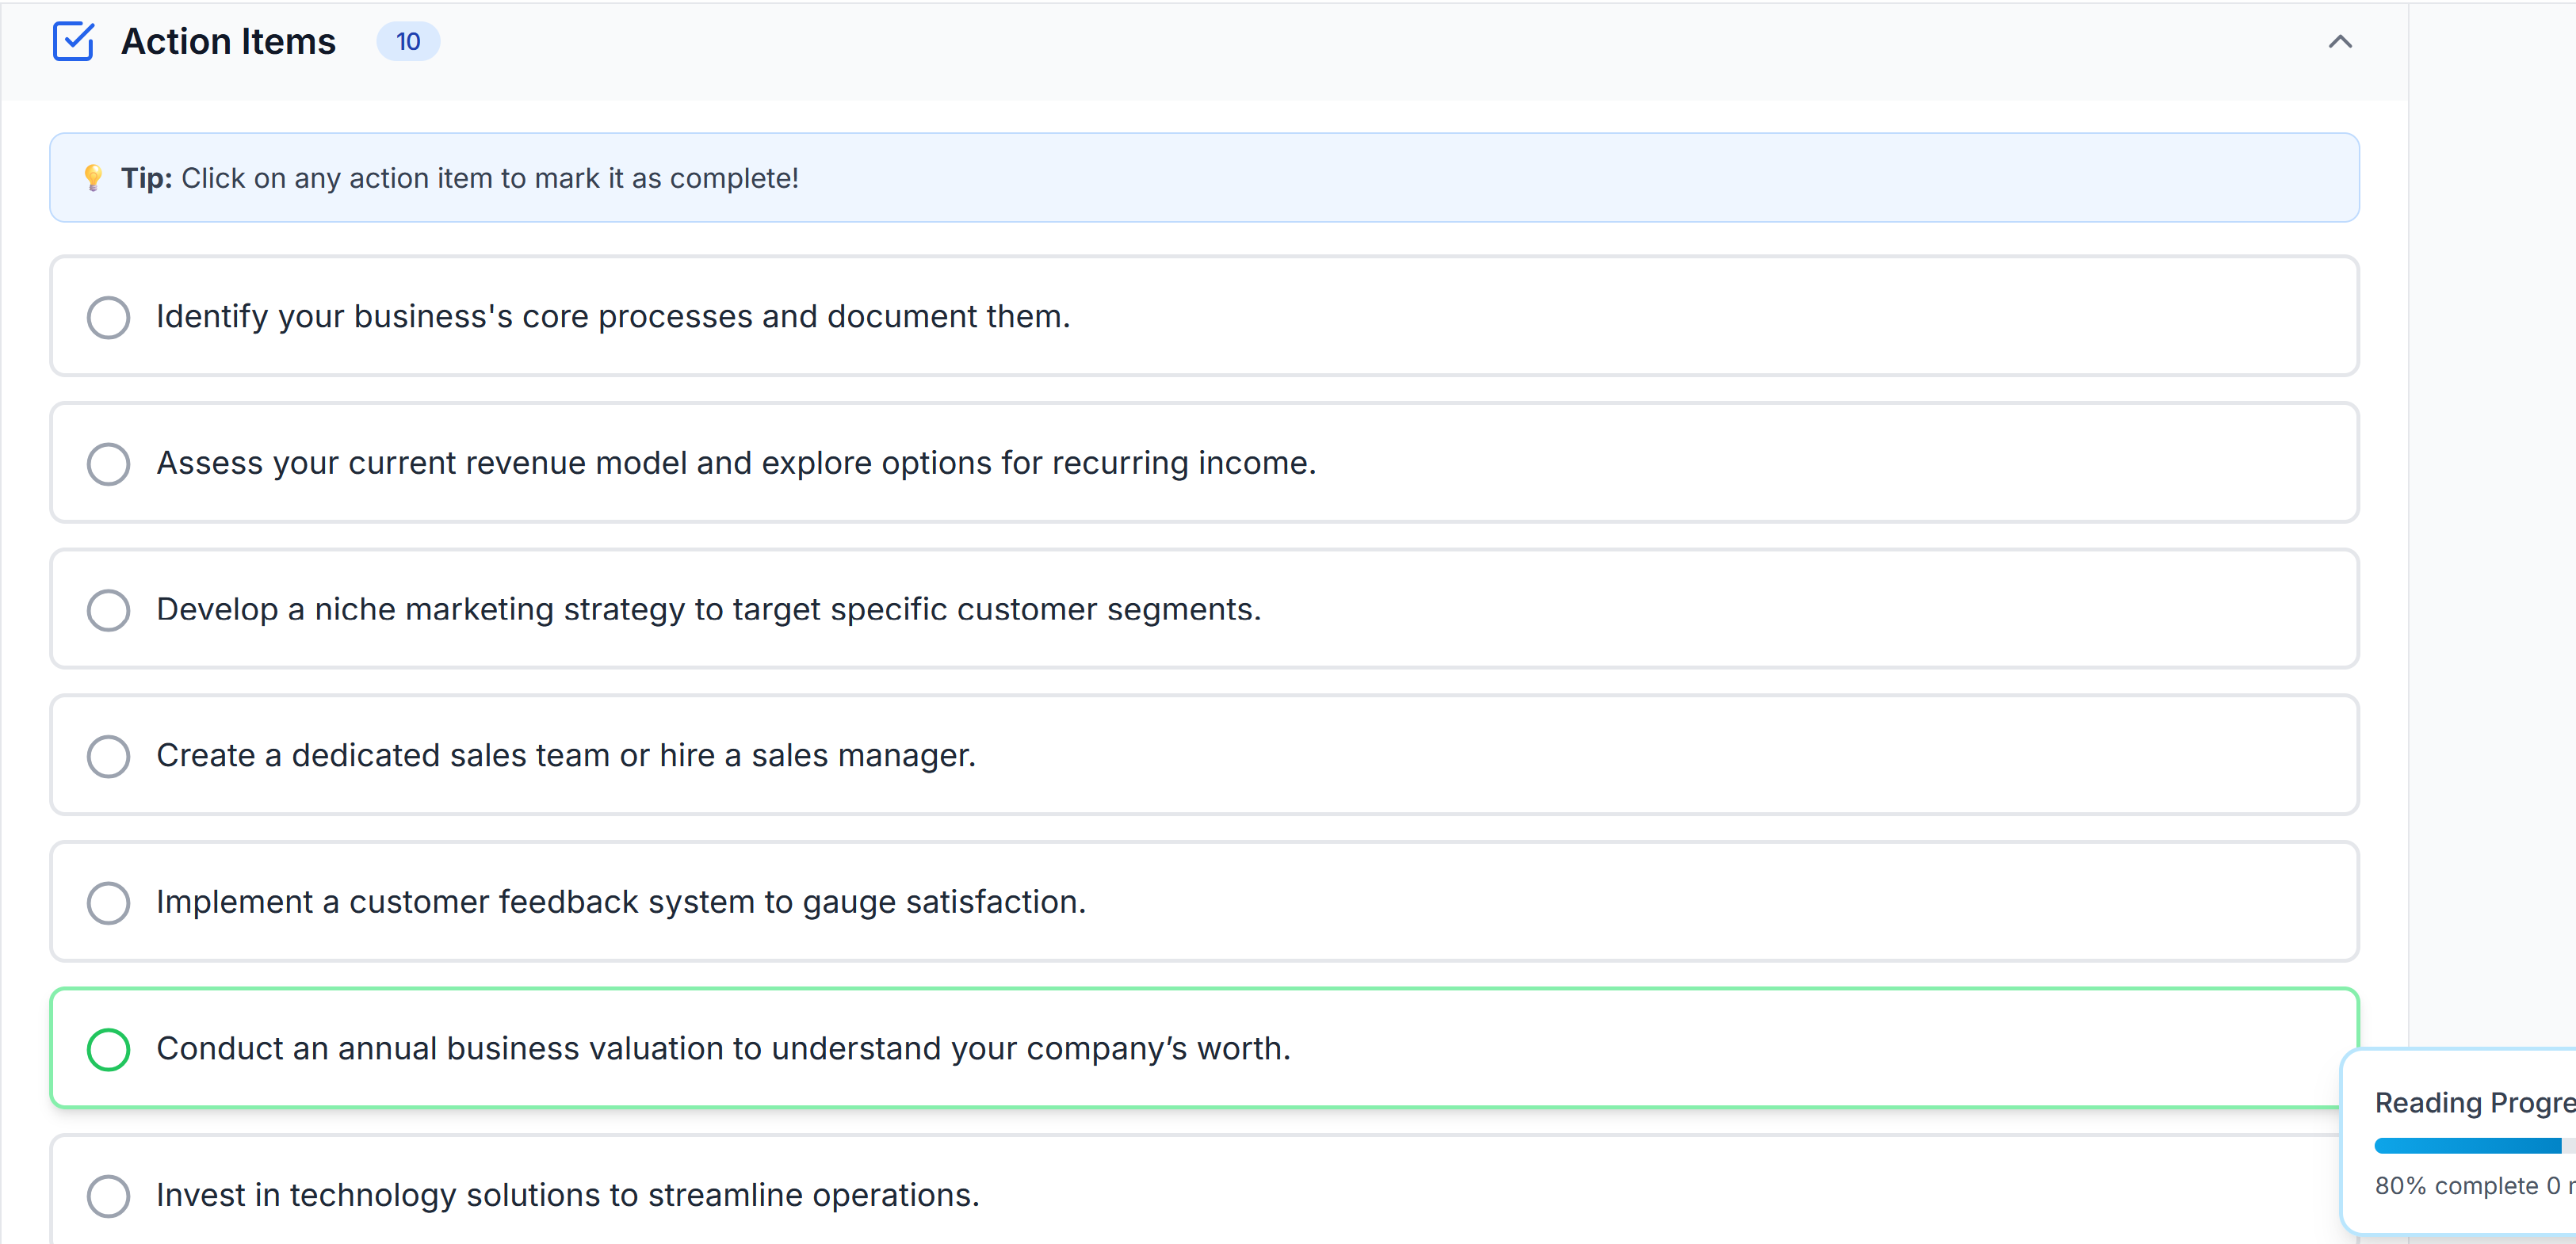
Task: Toggle customer feedback system circle
Action: coord(108,902)
